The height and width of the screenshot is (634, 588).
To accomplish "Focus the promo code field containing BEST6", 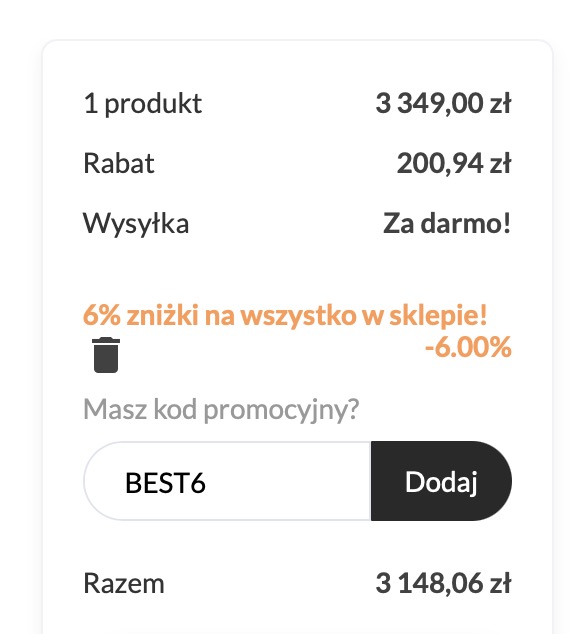I will [227, 481].
